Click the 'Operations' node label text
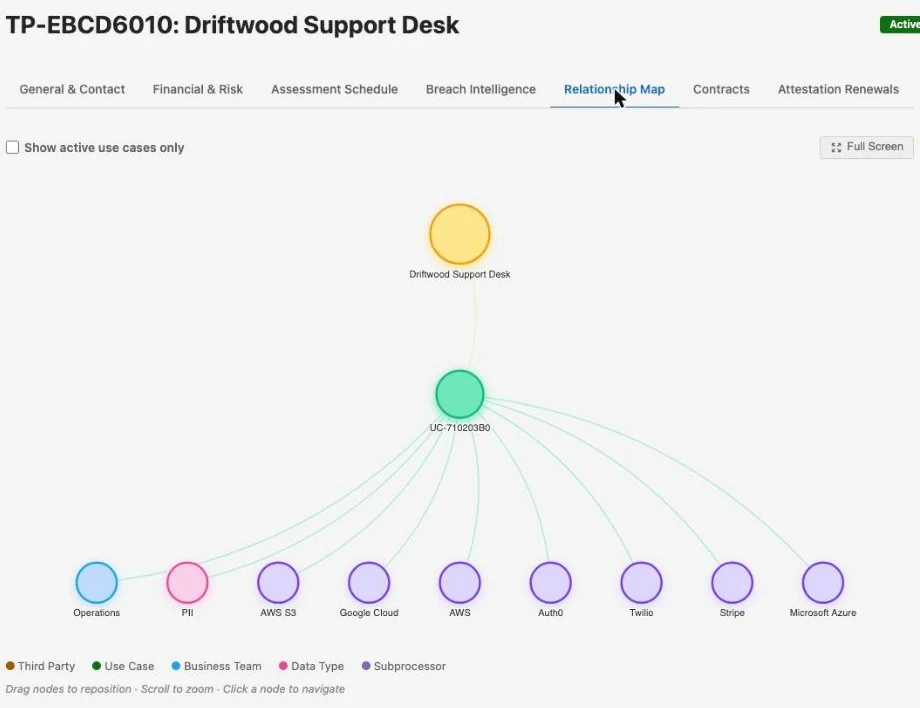Image resolution: width=920 pixels, height=708 pixels. coord(96,612)
